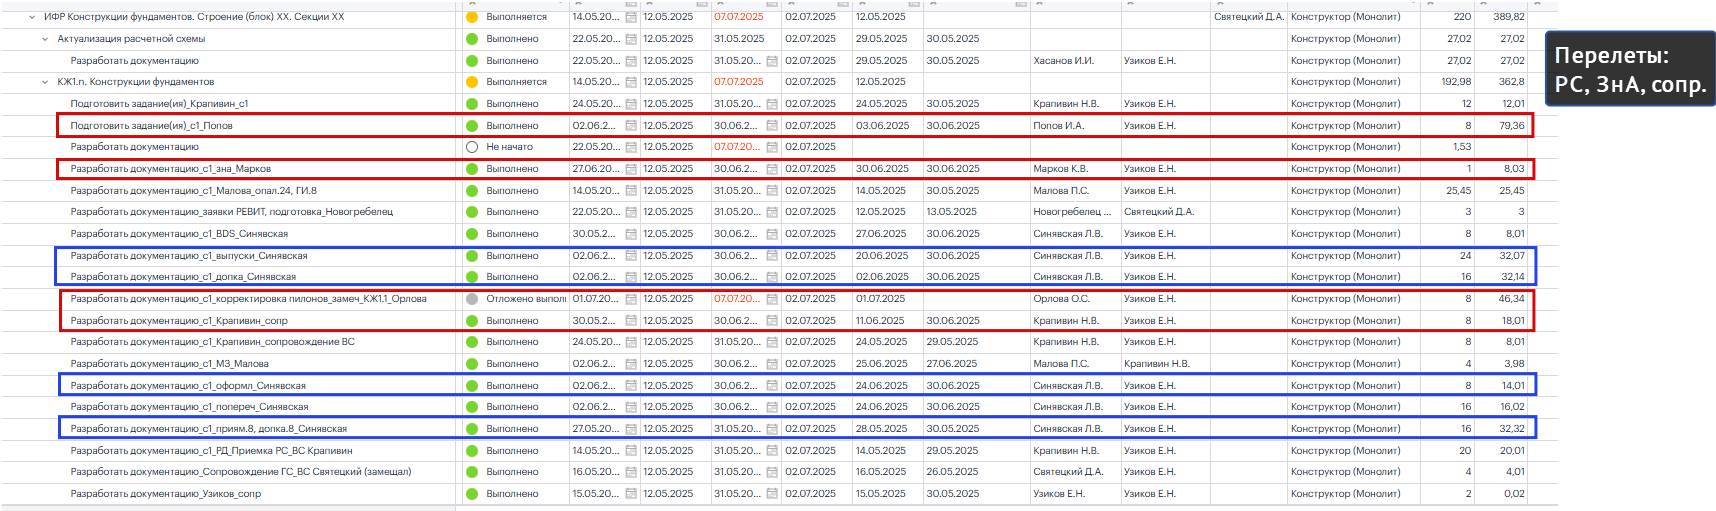Viewport: 1716px width, 511px height.
Task: Open end date calendar in Малова_опал.24 row
Action: point(772,191)
